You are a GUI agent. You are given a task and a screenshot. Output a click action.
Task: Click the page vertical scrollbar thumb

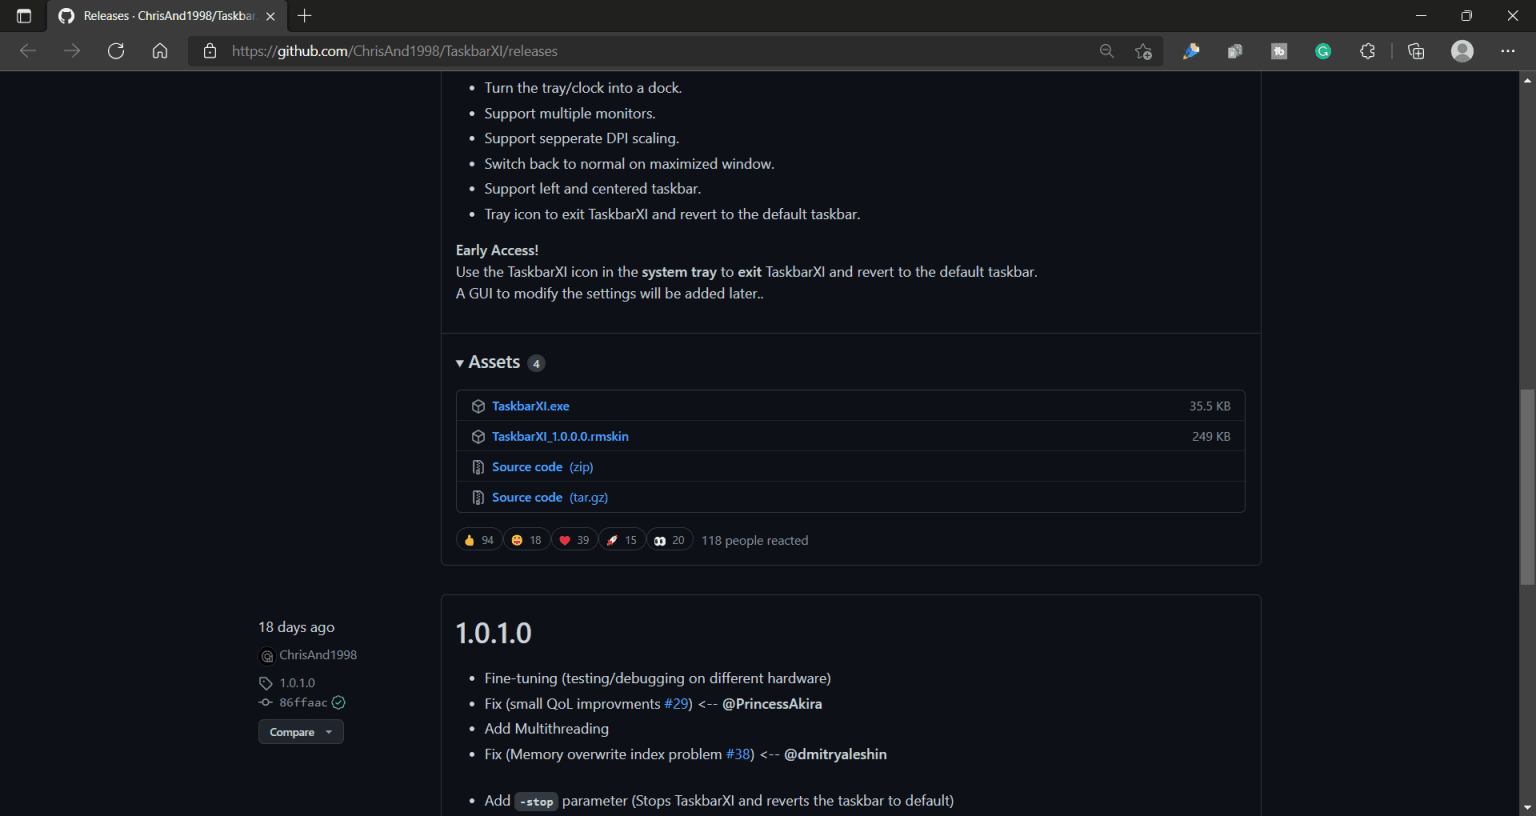[1527, 486]
